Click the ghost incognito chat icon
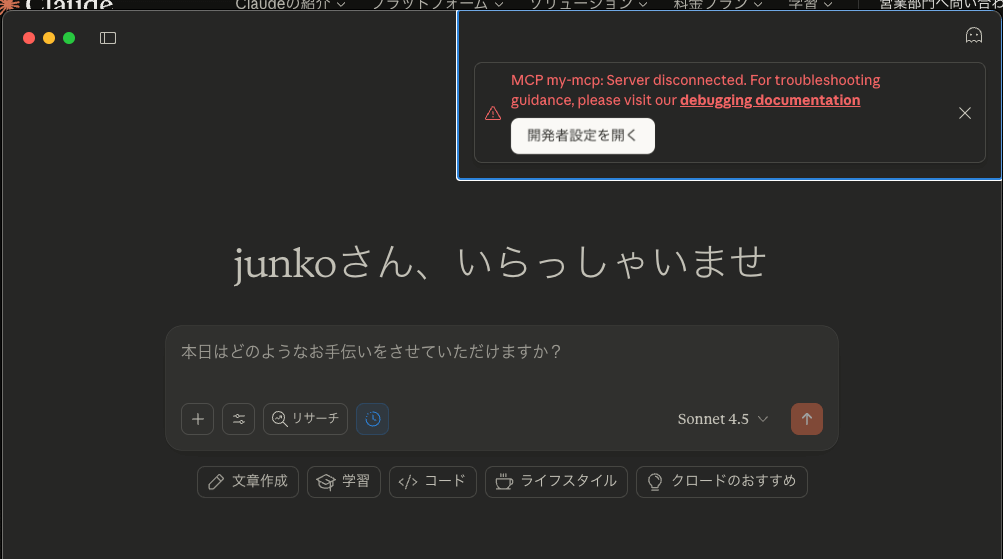1003x559 pixels. click(973, 36)
